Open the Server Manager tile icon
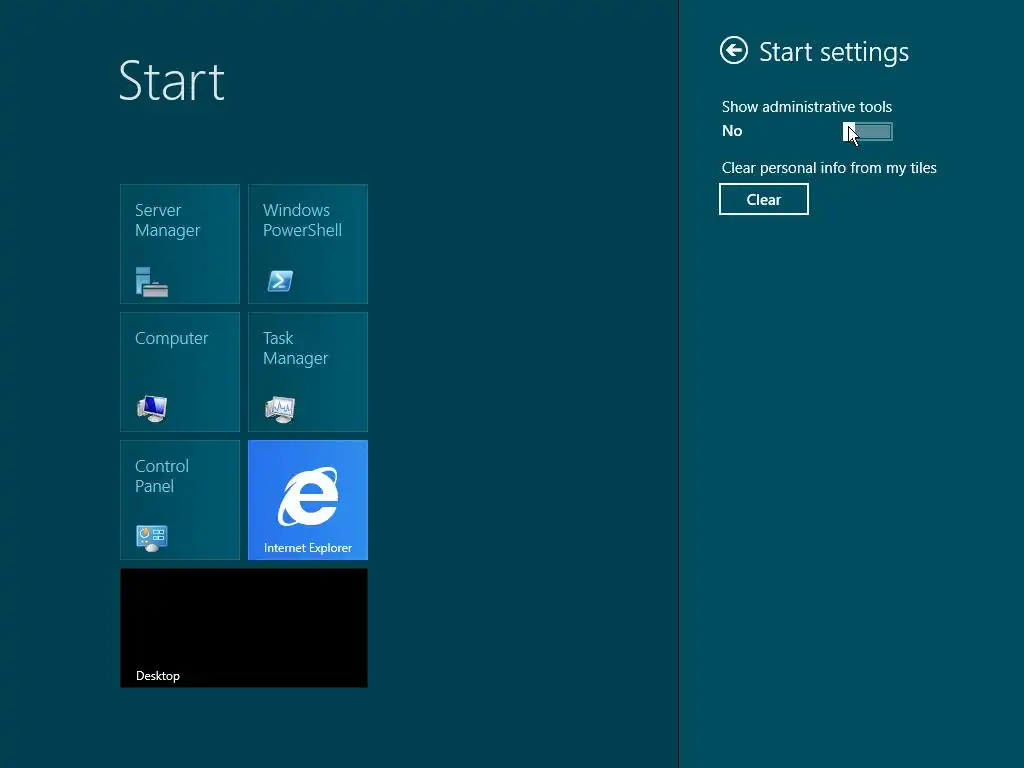This screenshot has width=1024, height=768. click(152, 281)
